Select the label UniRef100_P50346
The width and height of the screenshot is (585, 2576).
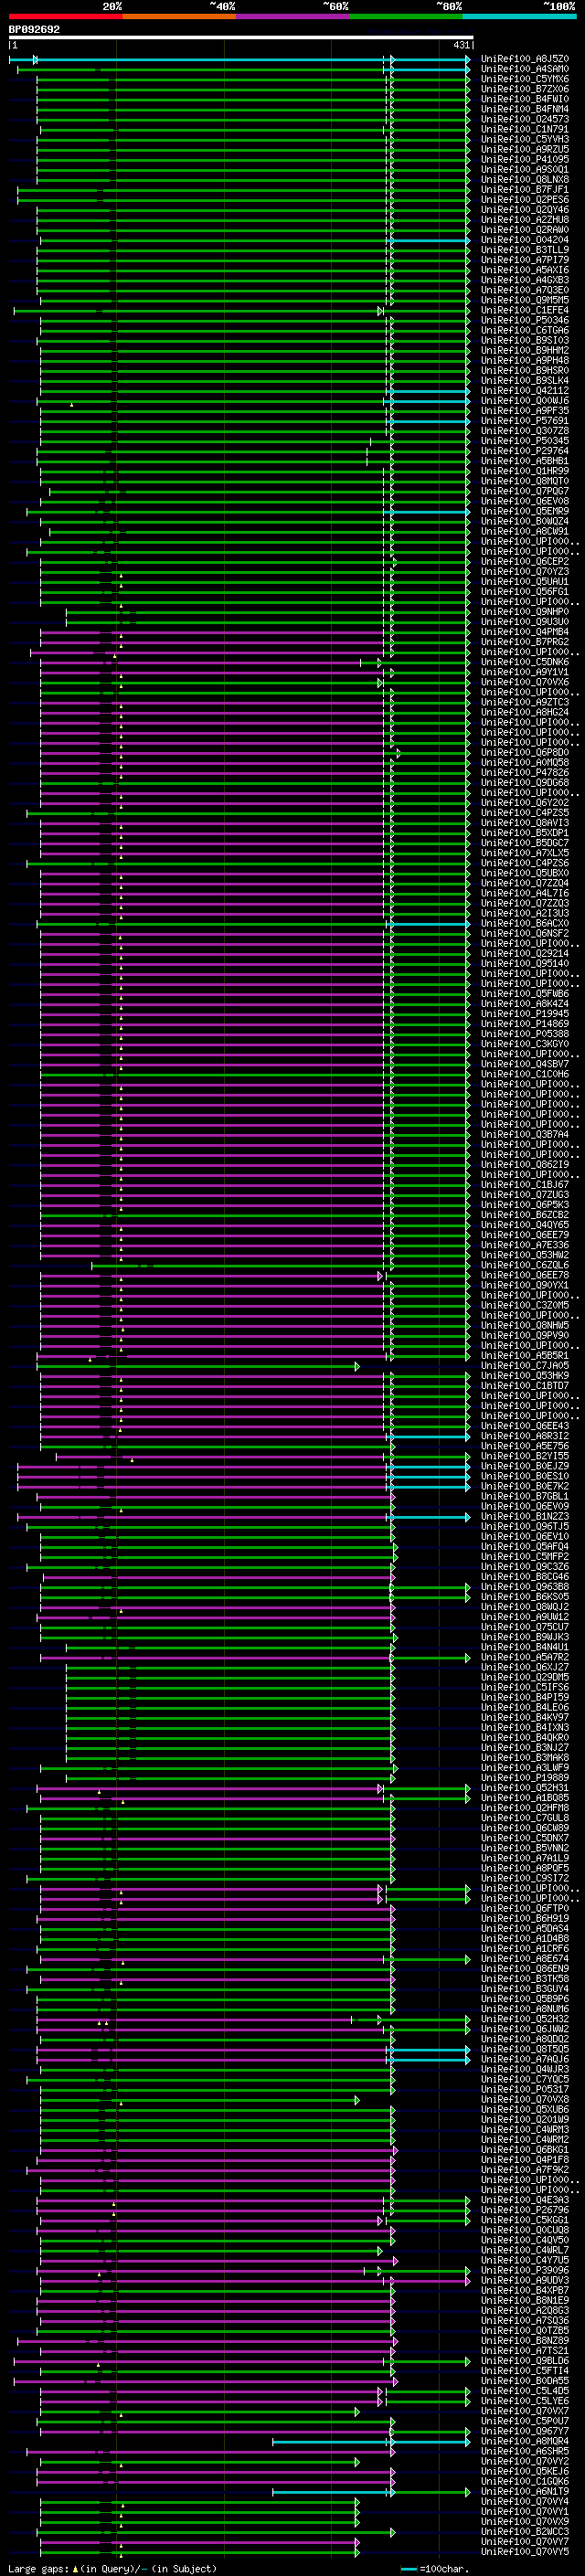(525, 320)
